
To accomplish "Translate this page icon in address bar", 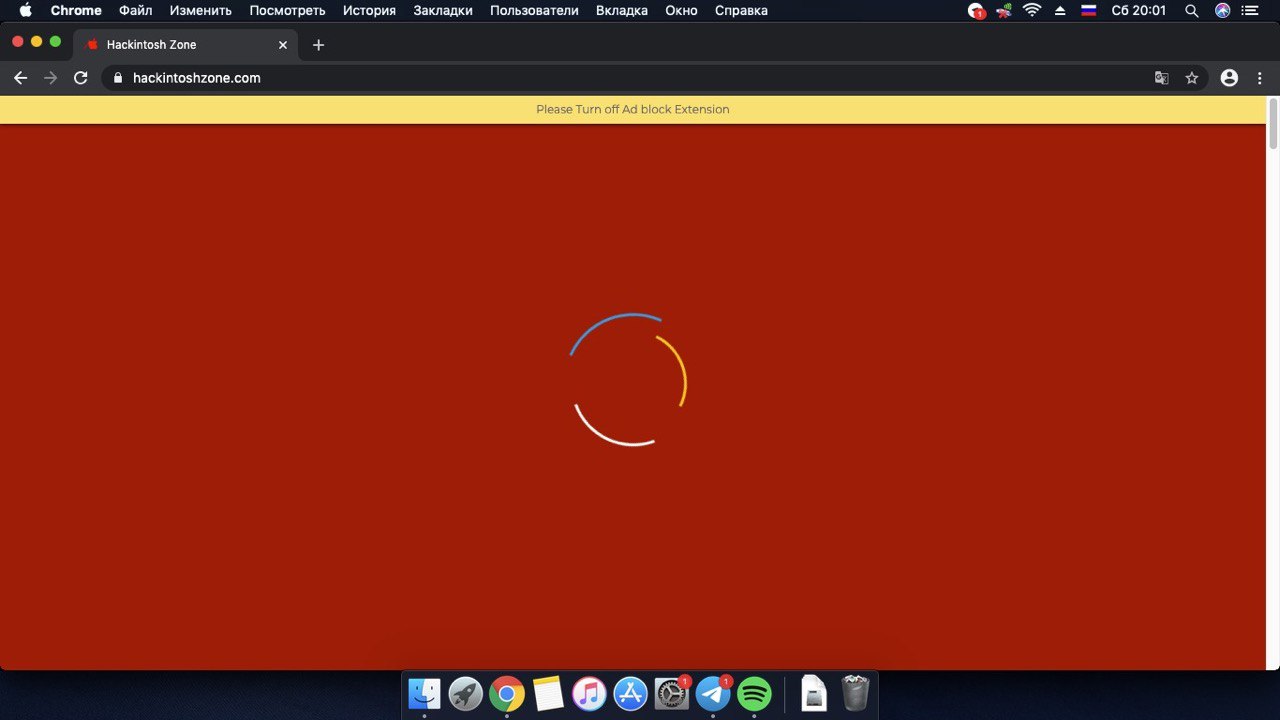I will [1161, 78].
